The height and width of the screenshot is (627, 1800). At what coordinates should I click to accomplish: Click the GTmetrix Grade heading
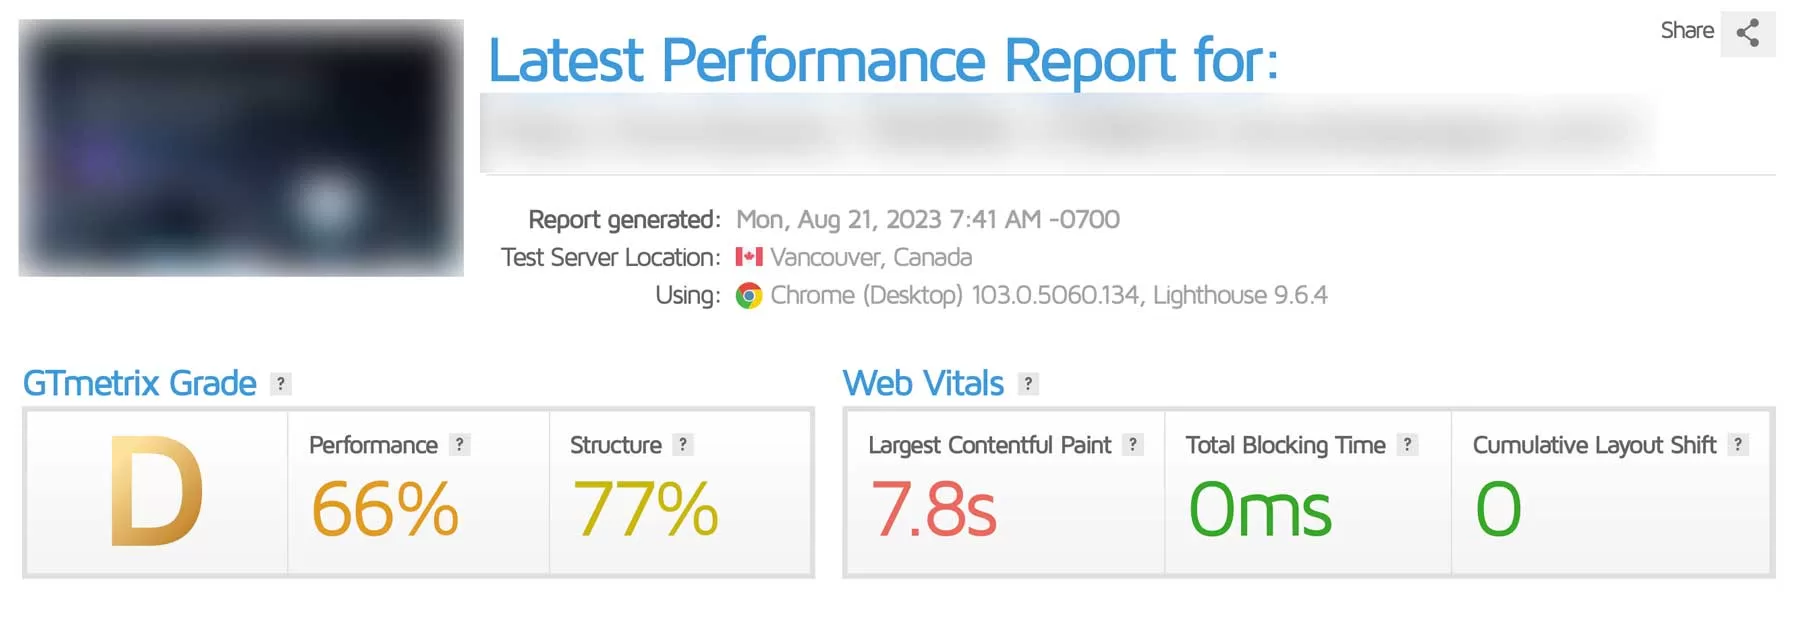(140, 384)
